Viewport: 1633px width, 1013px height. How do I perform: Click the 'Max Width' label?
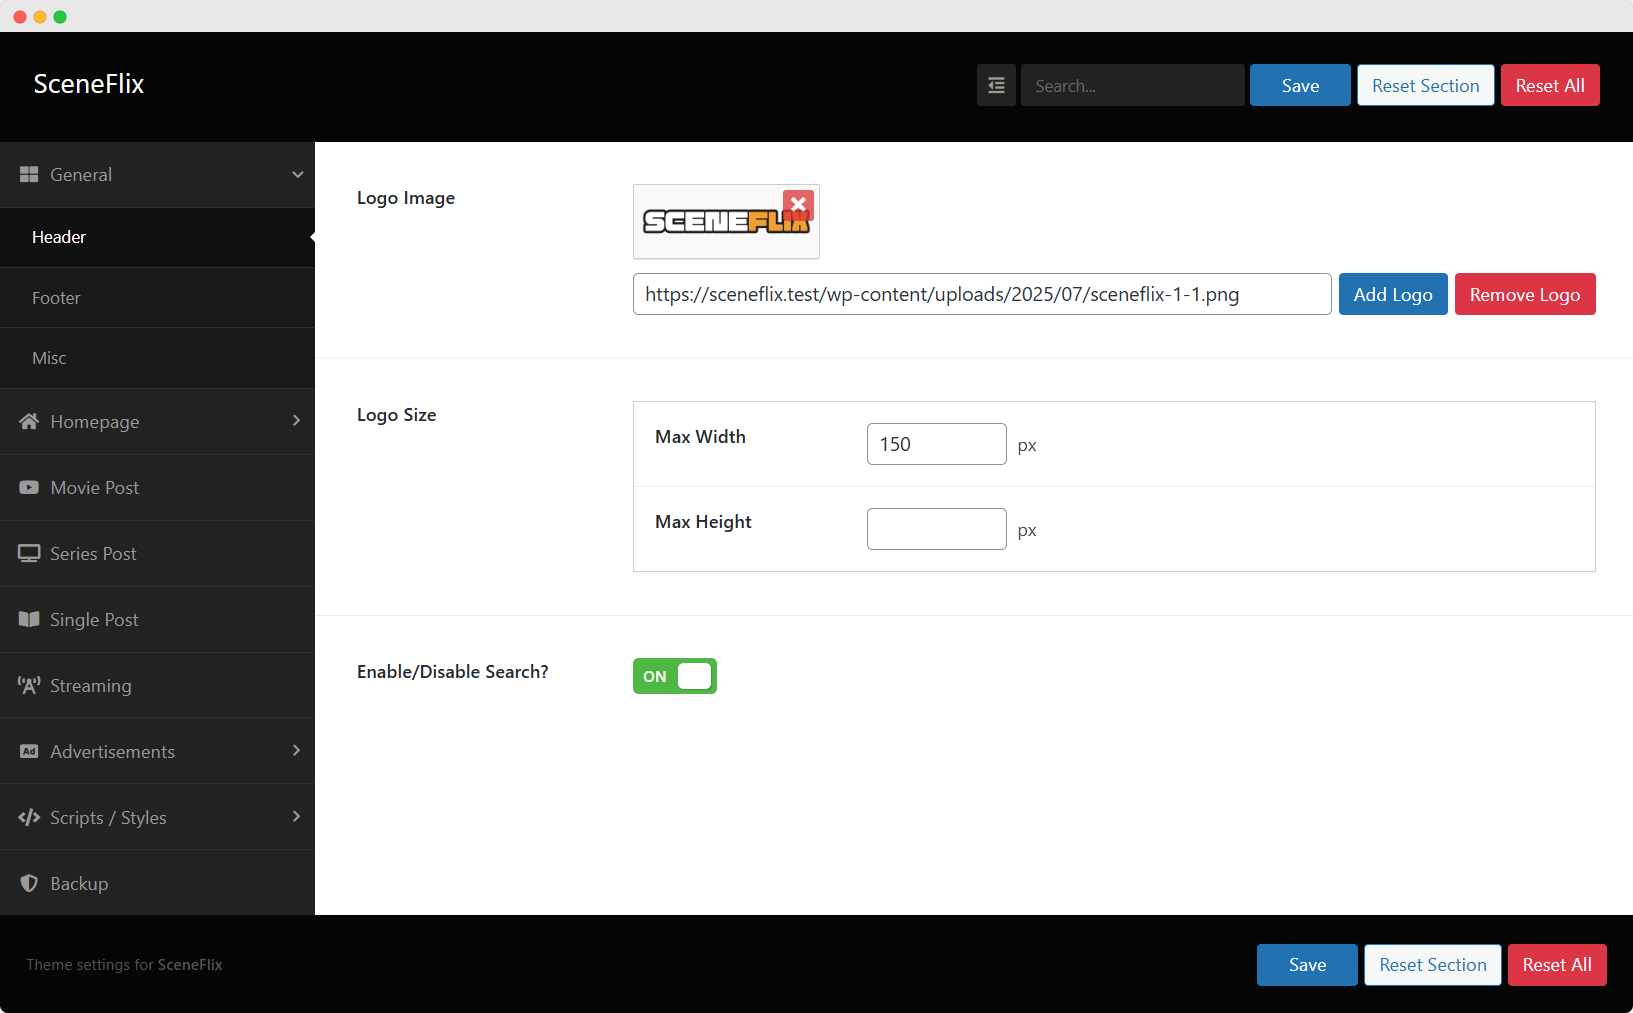[x=700, y=437]
